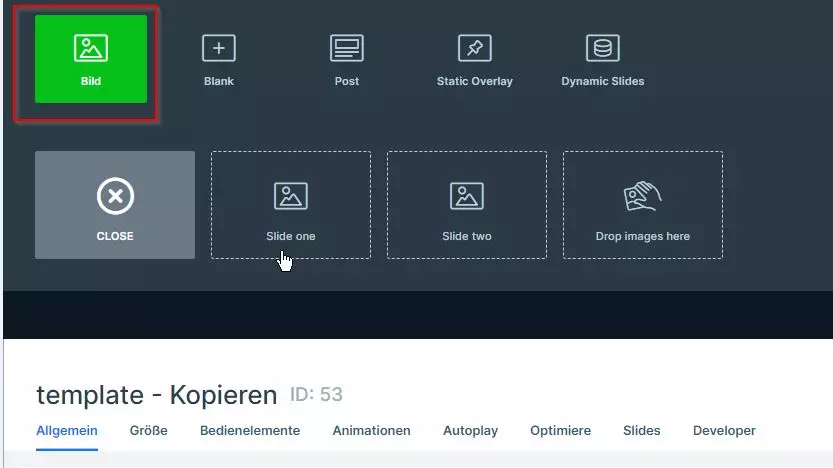Viewport: 833px width, 468px height.
Task: Click the CLOSE circle-X tile
Action: click(115, 205)
